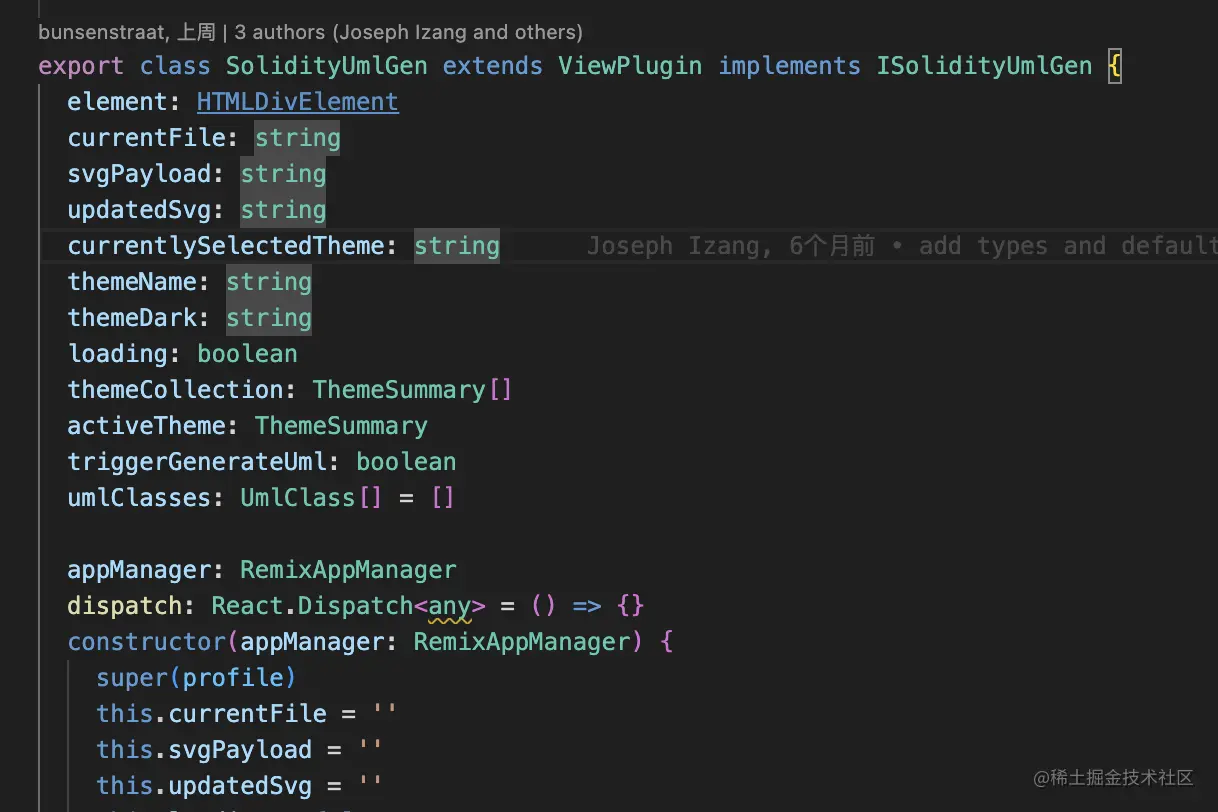Click the extends keyword
Image resolution: width=1218 pixels, height=812 pixels.
[x=493, y=66]
